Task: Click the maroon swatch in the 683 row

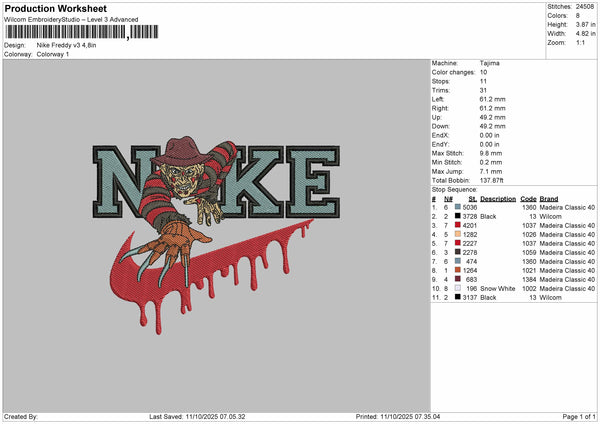Action: 458,279
